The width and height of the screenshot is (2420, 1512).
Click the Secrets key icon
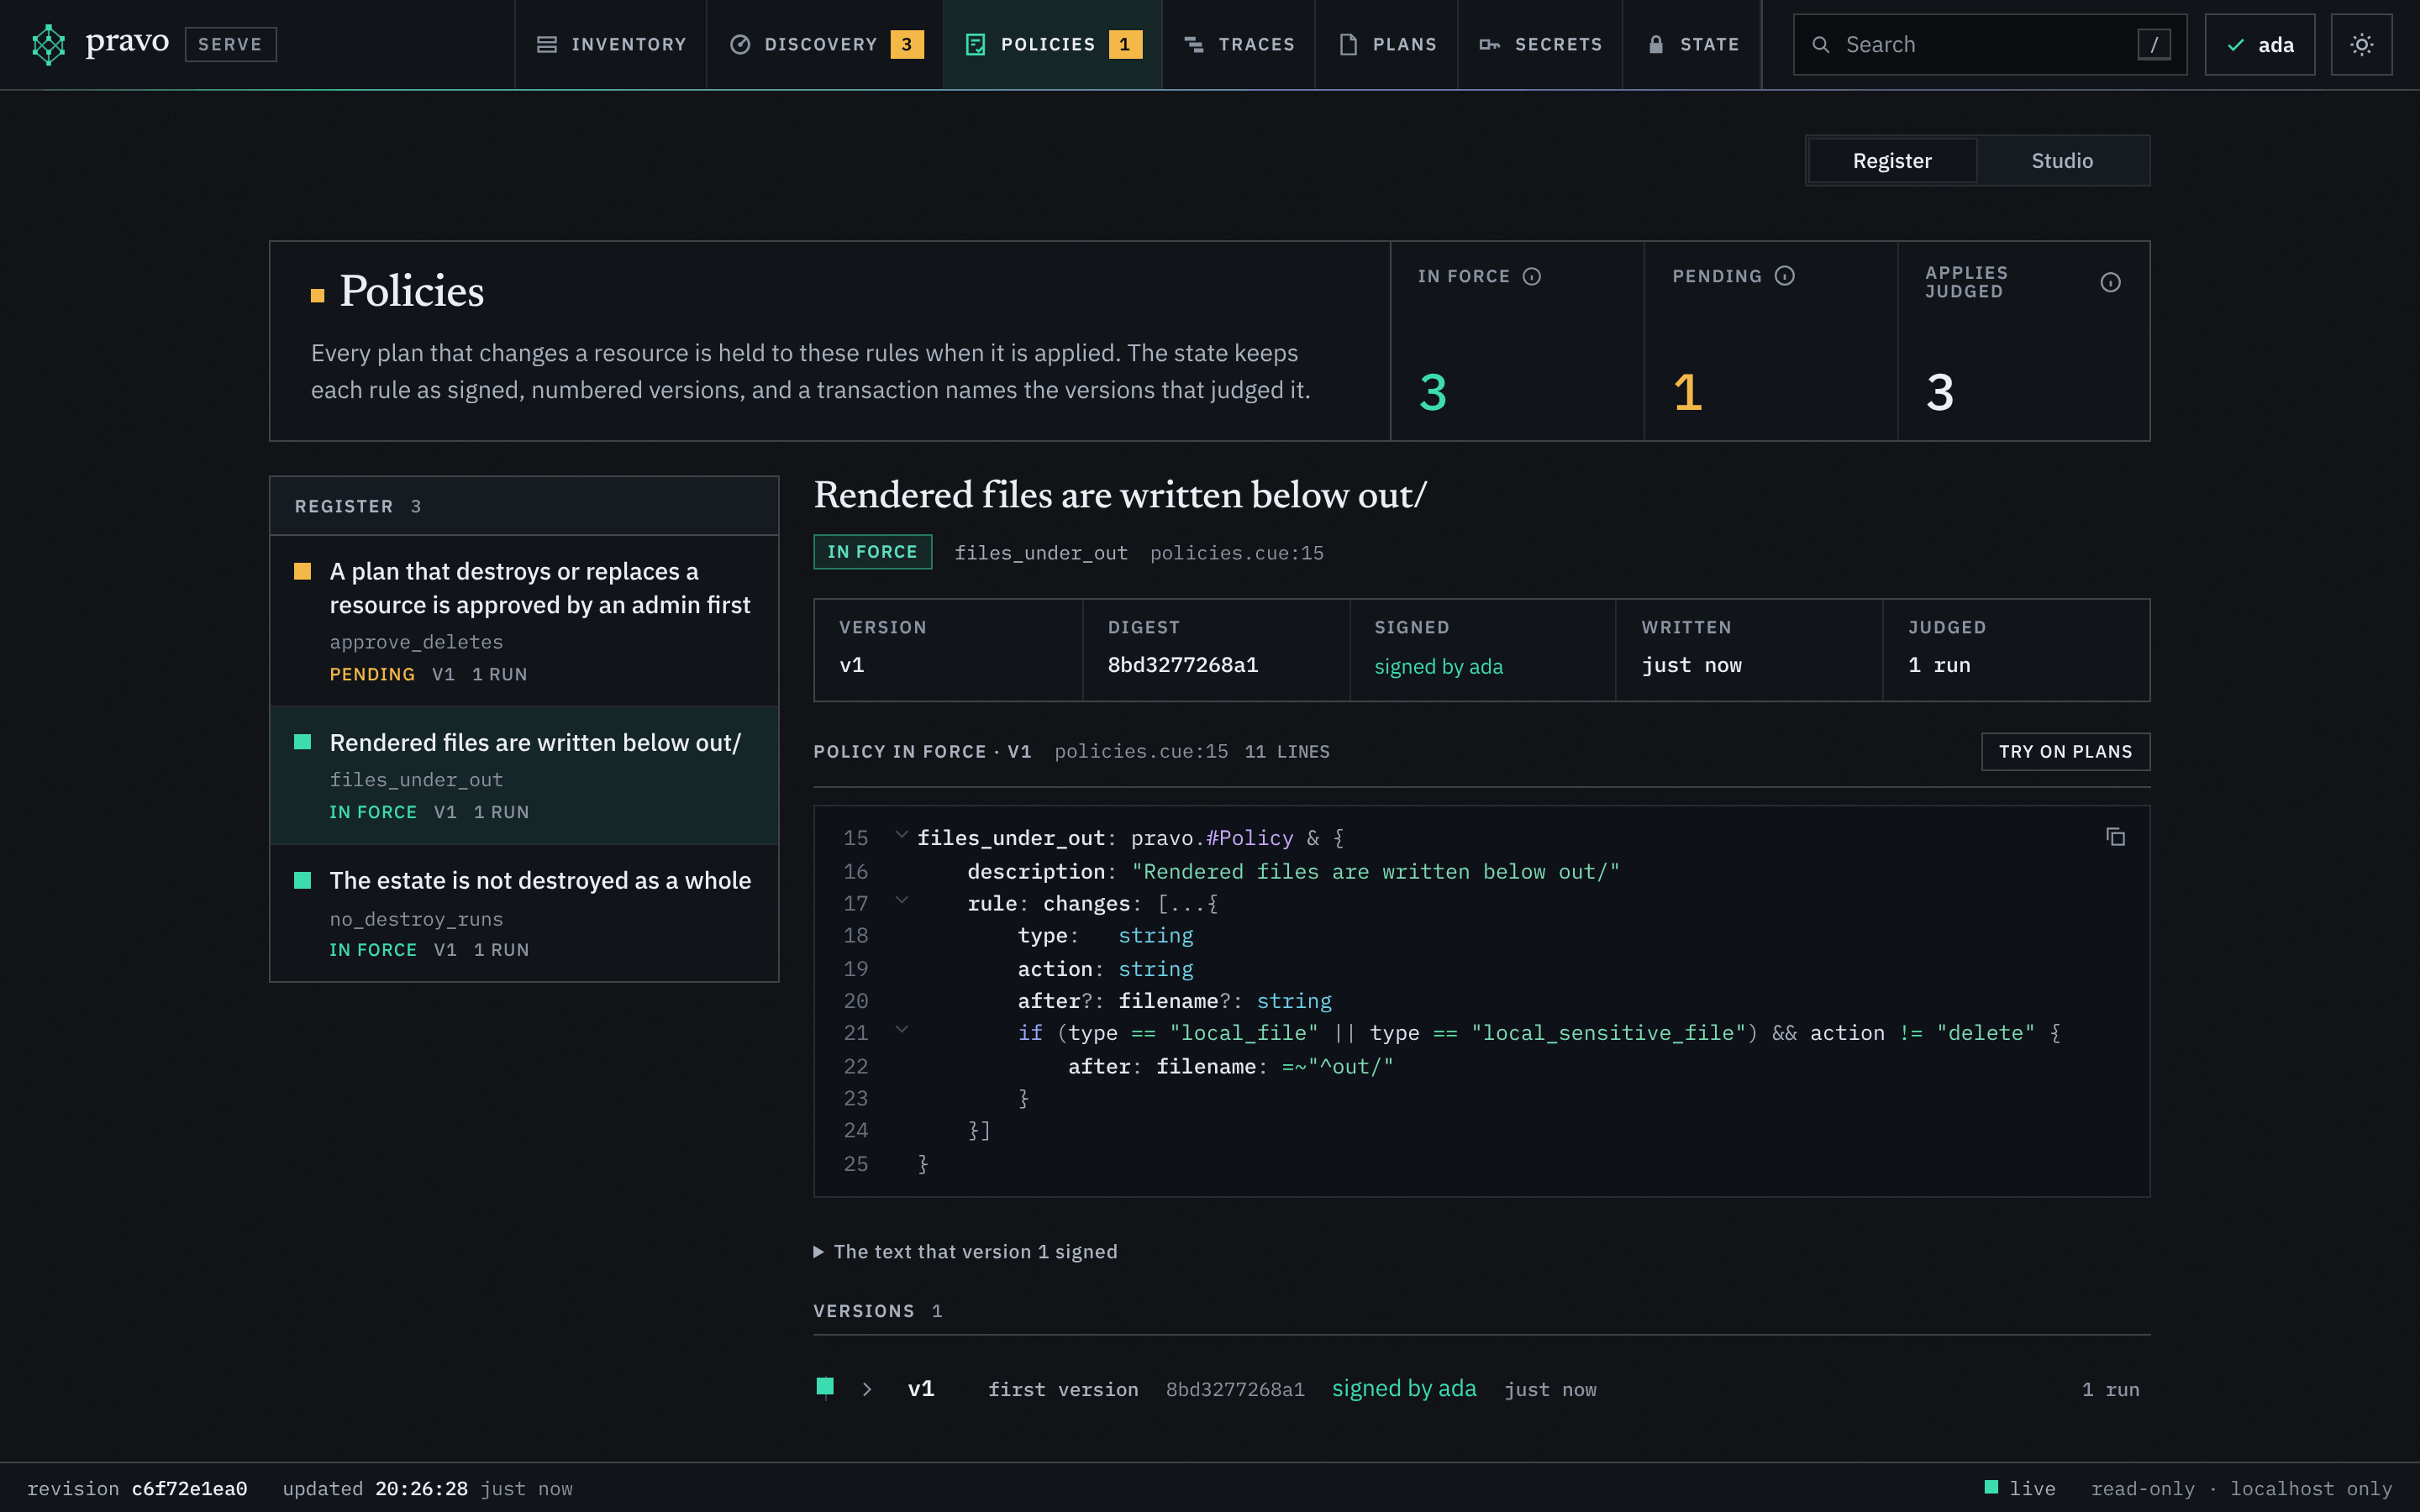pos(1489,45)
